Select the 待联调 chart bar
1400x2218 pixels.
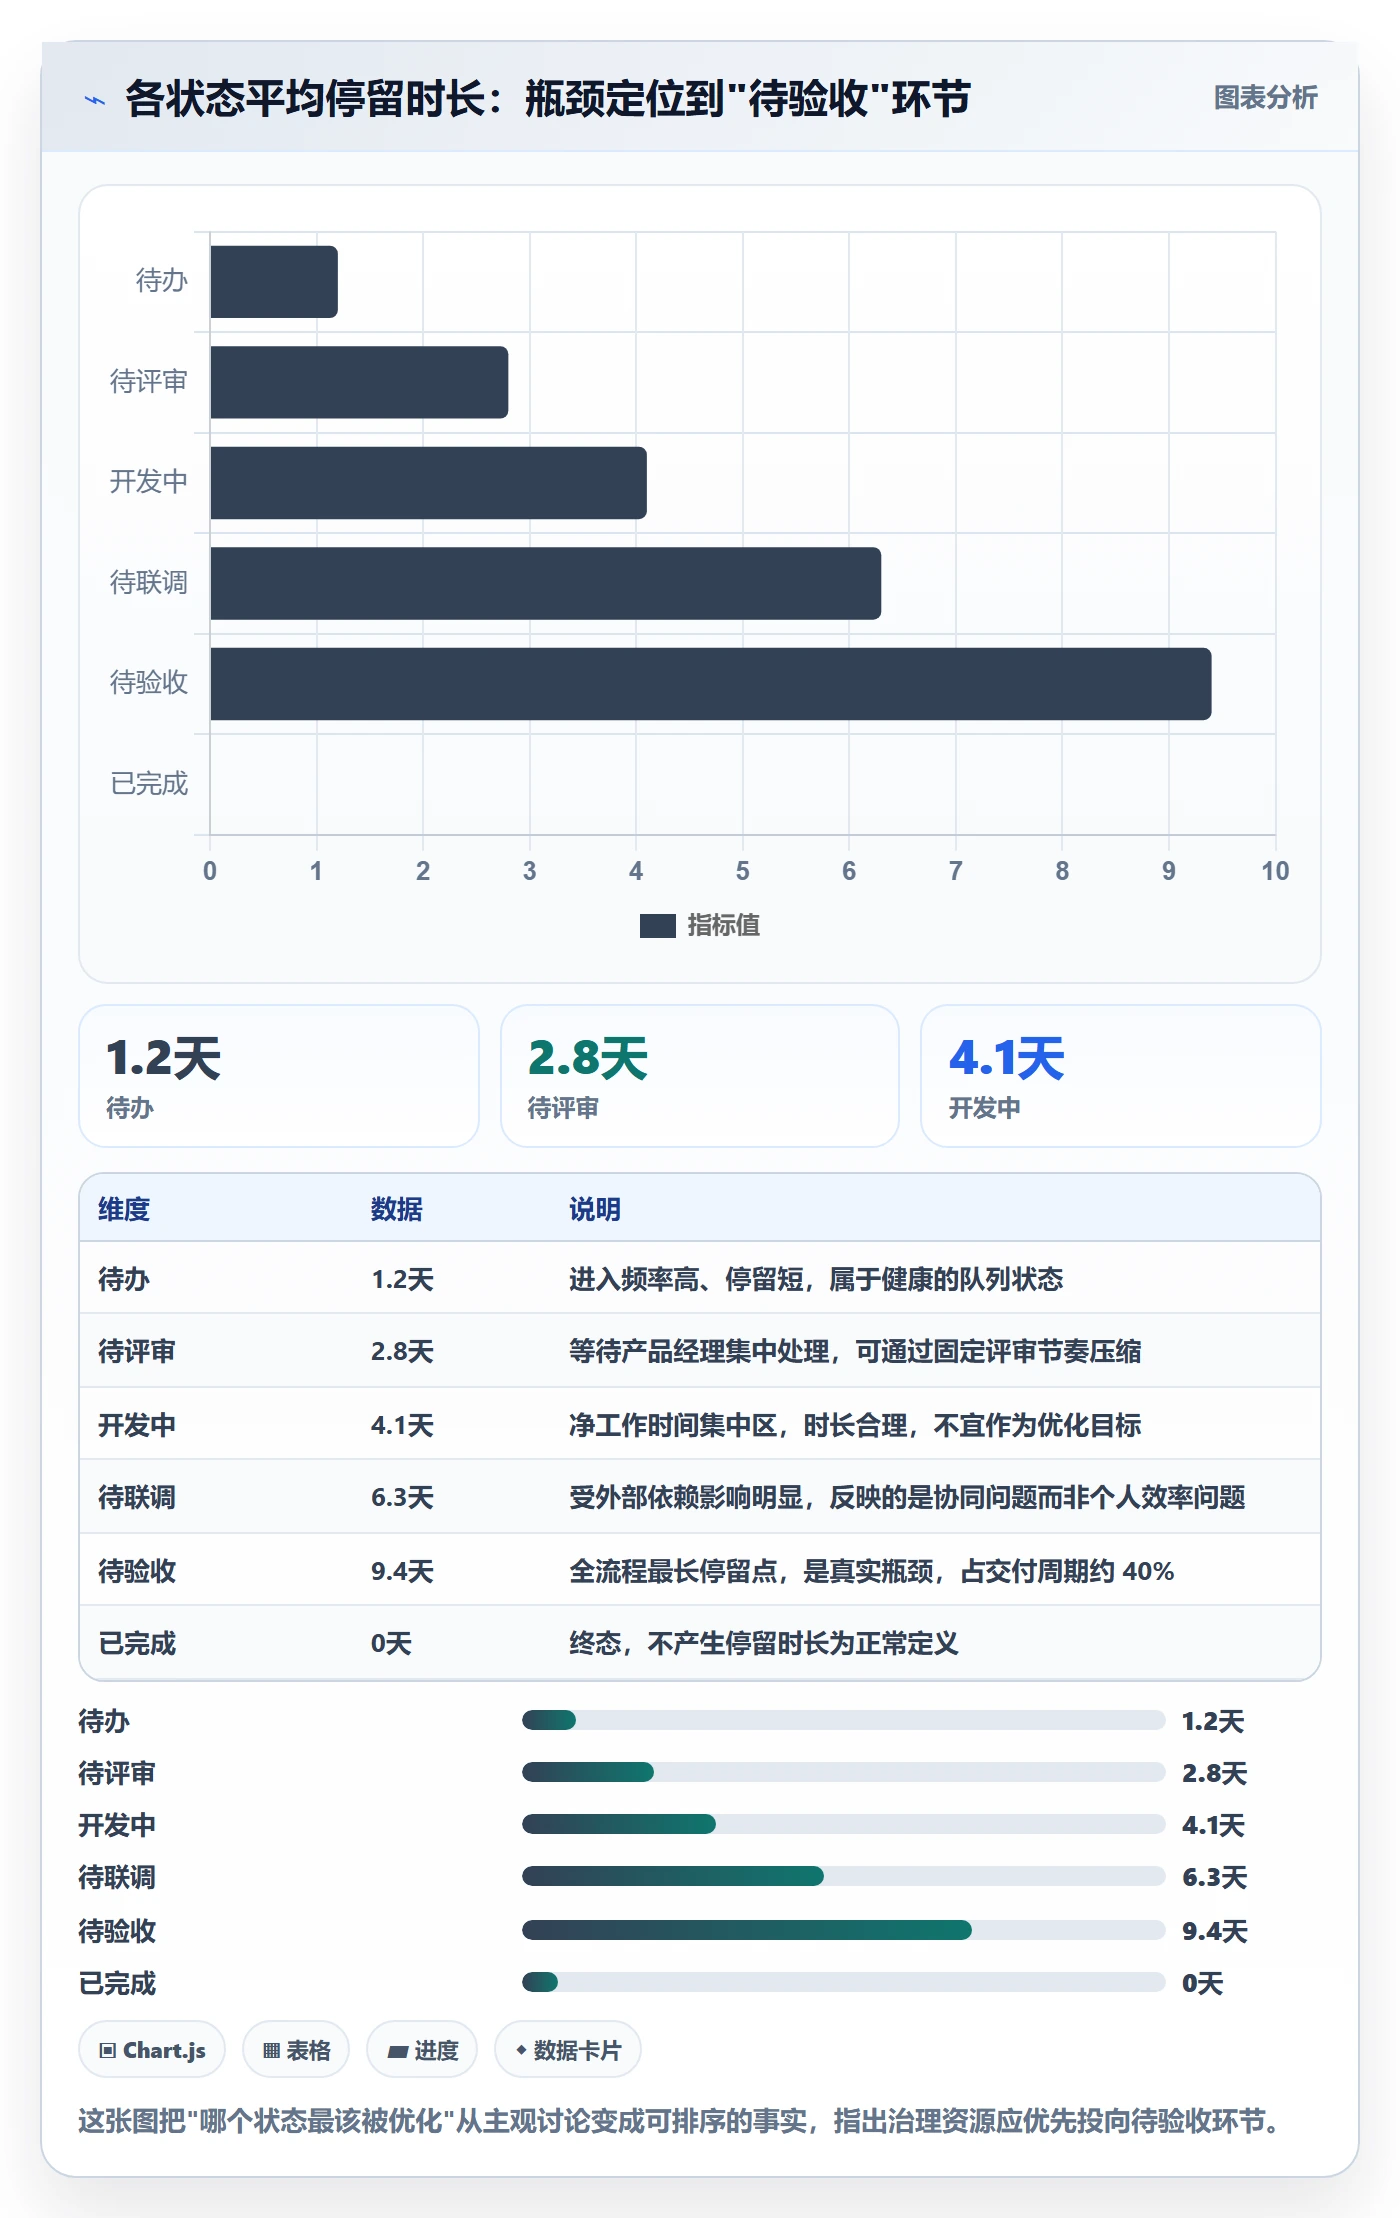(545, 583)
